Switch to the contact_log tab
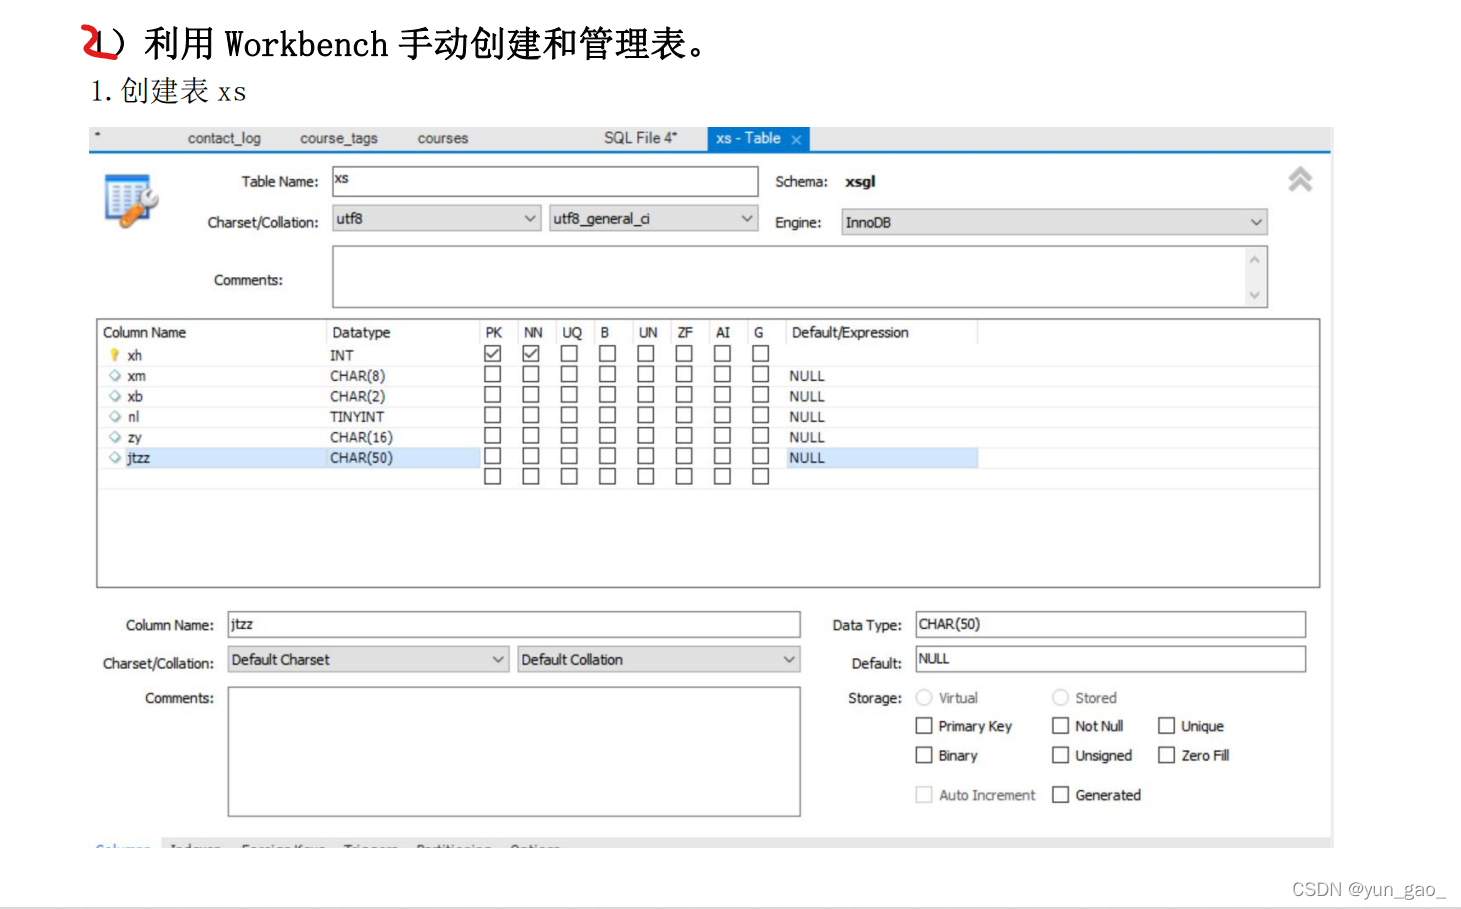 [x=224, y=139]
